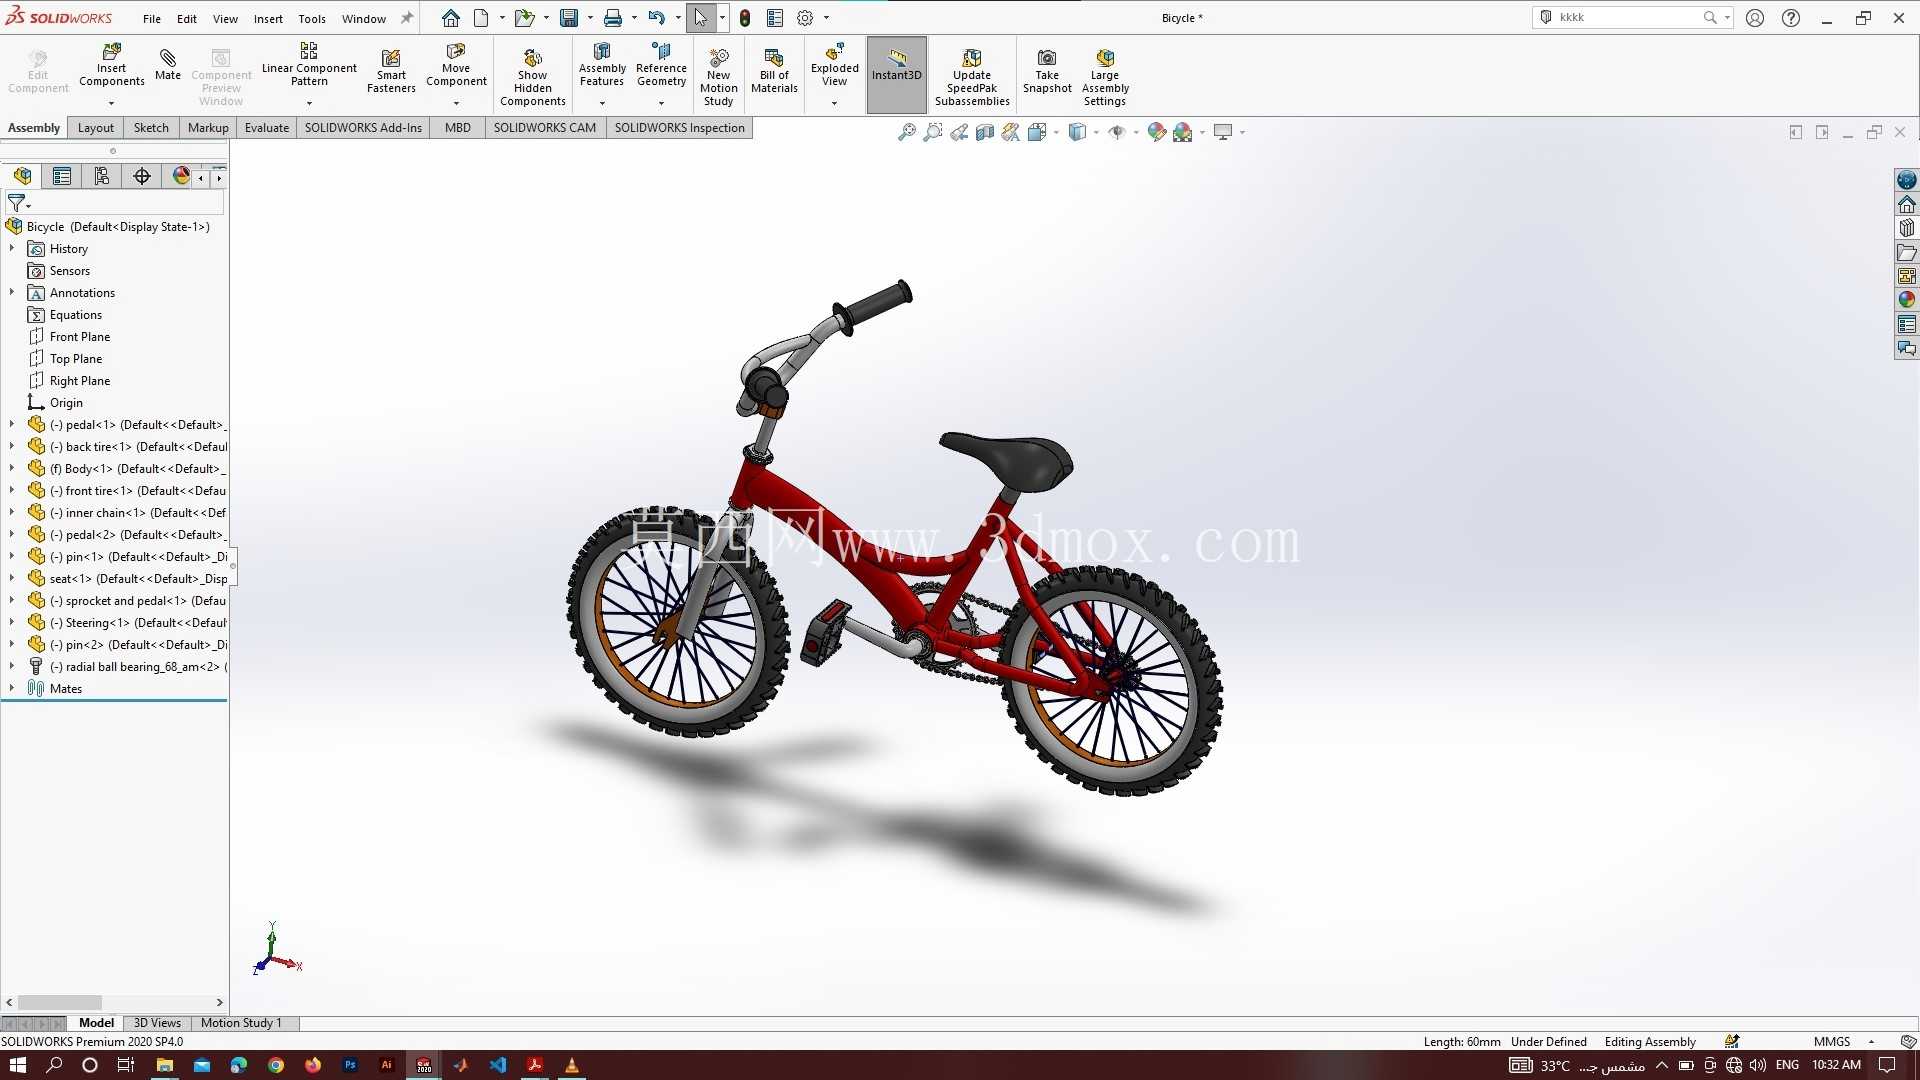Screen dimensions: 1920x1080
Task: Switch to the 3D Views tab
Action: (x=157, y=1023)
